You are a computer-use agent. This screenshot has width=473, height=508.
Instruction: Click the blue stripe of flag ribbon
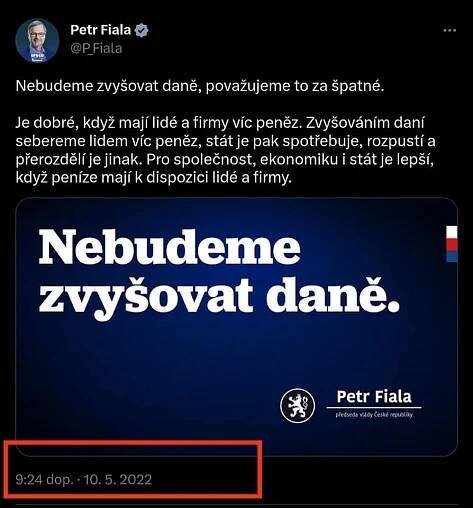[452, 257]
